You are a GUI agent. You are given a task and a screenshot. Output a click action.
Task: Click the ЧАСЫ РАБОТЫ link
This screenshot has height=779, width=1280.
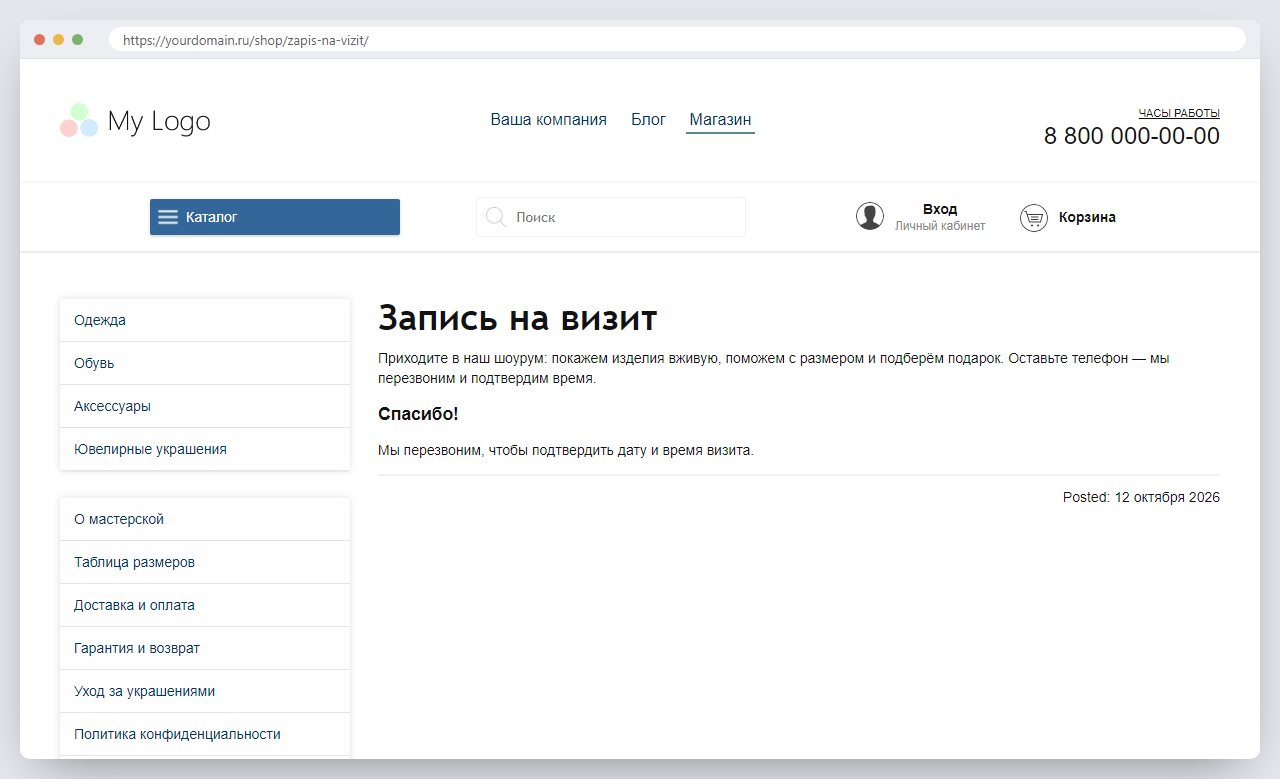[x=1179, y=113]
